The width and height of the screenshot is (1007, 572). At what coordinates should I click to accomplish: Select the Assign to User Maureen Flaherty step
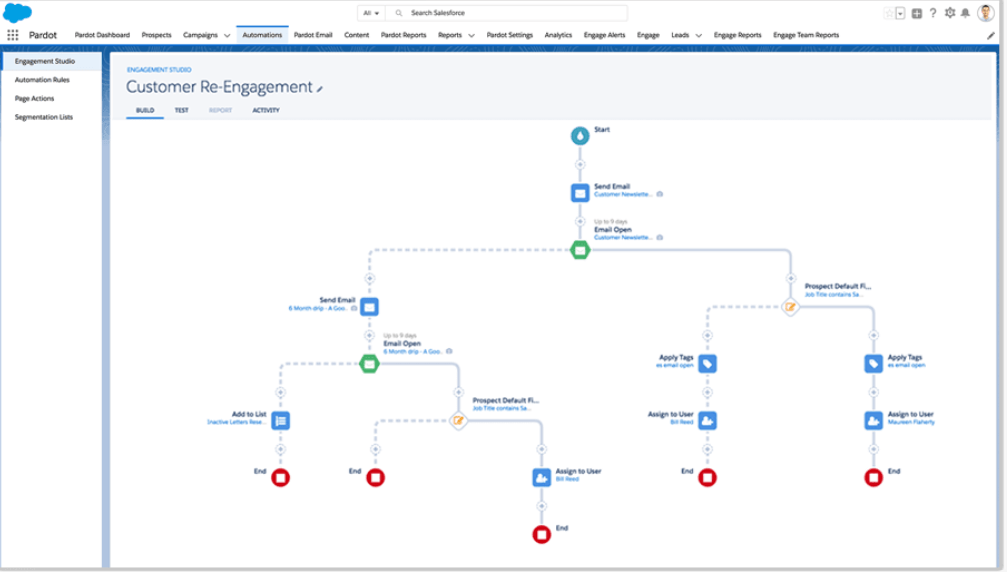point(873,420)
